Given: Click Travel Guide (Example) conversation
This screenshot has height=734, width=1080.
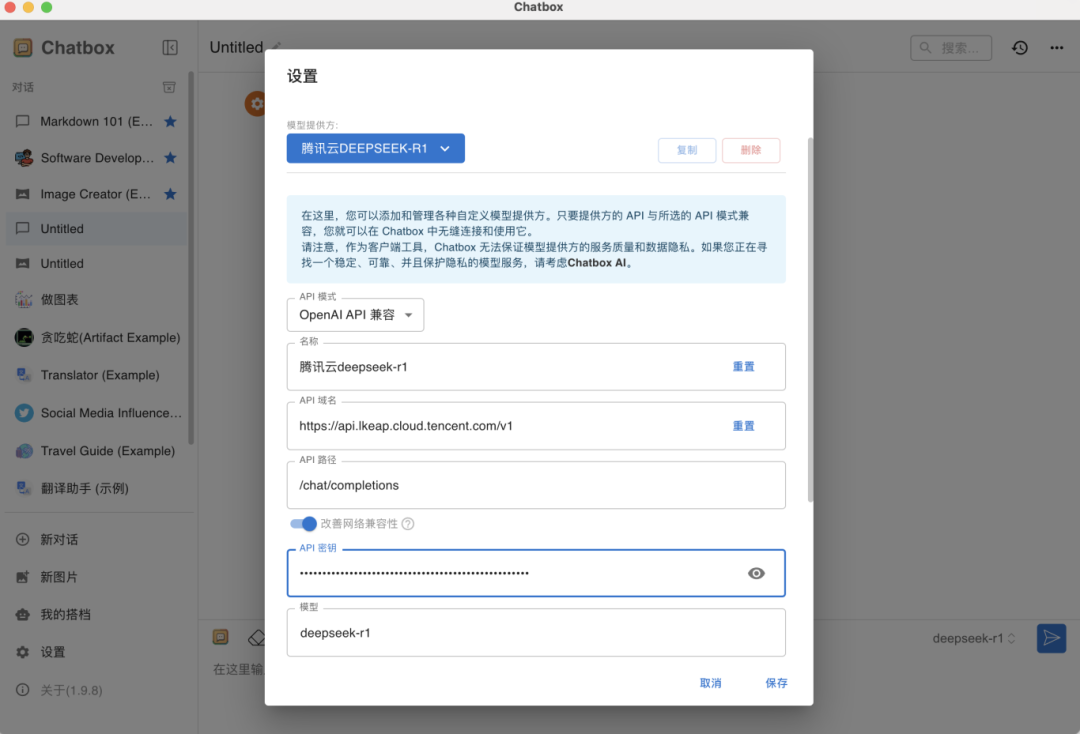Looking at the screenshot, I should click(96, 451).
